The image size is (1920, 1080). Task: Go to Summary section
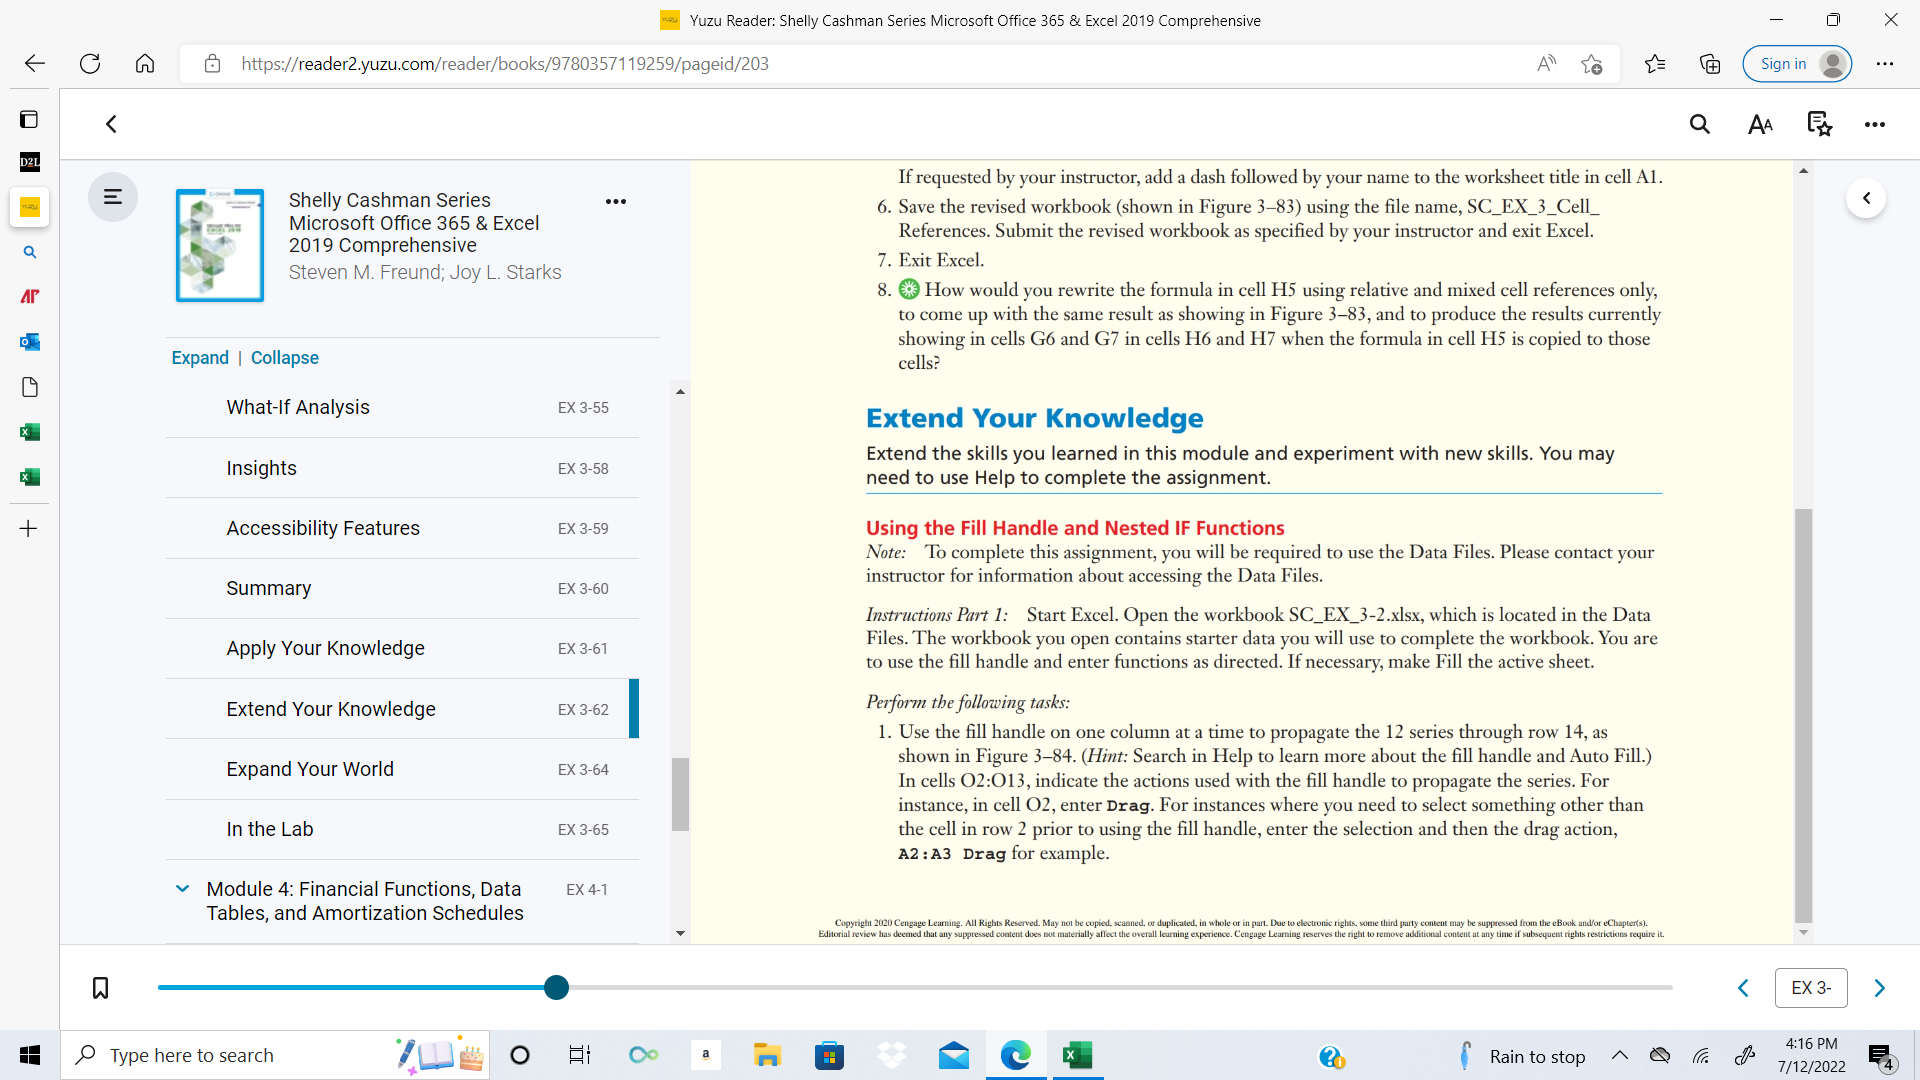click(402, 588)
